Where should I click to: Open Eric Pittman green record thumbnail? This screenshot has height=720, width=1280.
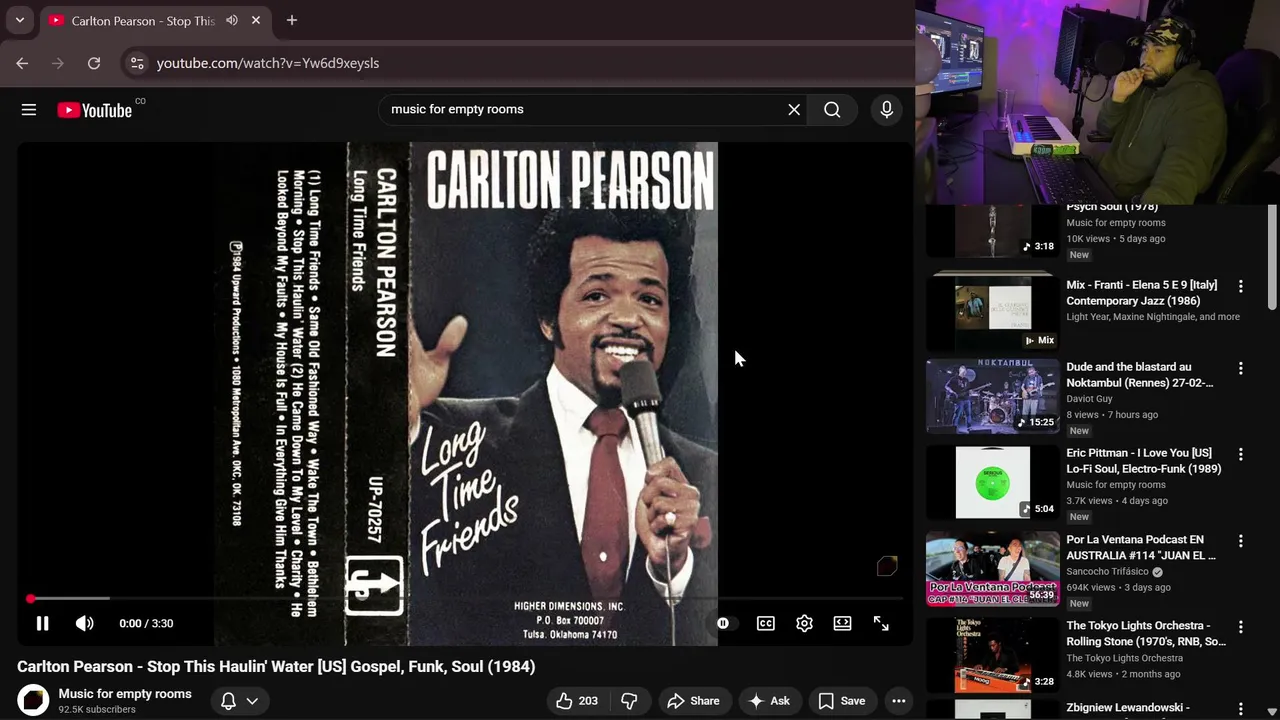(x=992, y=482)
